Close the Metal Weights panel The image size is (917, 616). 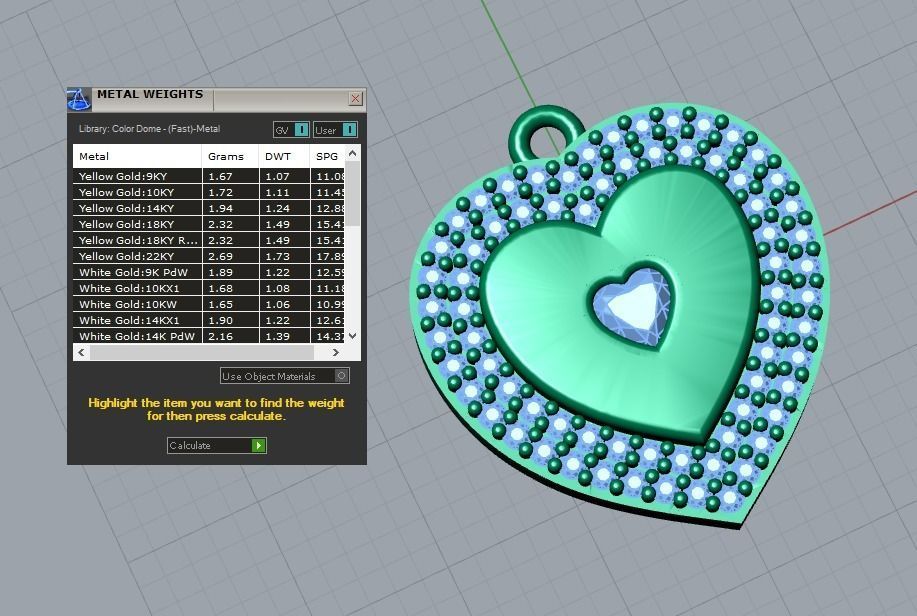click(x=355, y=98)
